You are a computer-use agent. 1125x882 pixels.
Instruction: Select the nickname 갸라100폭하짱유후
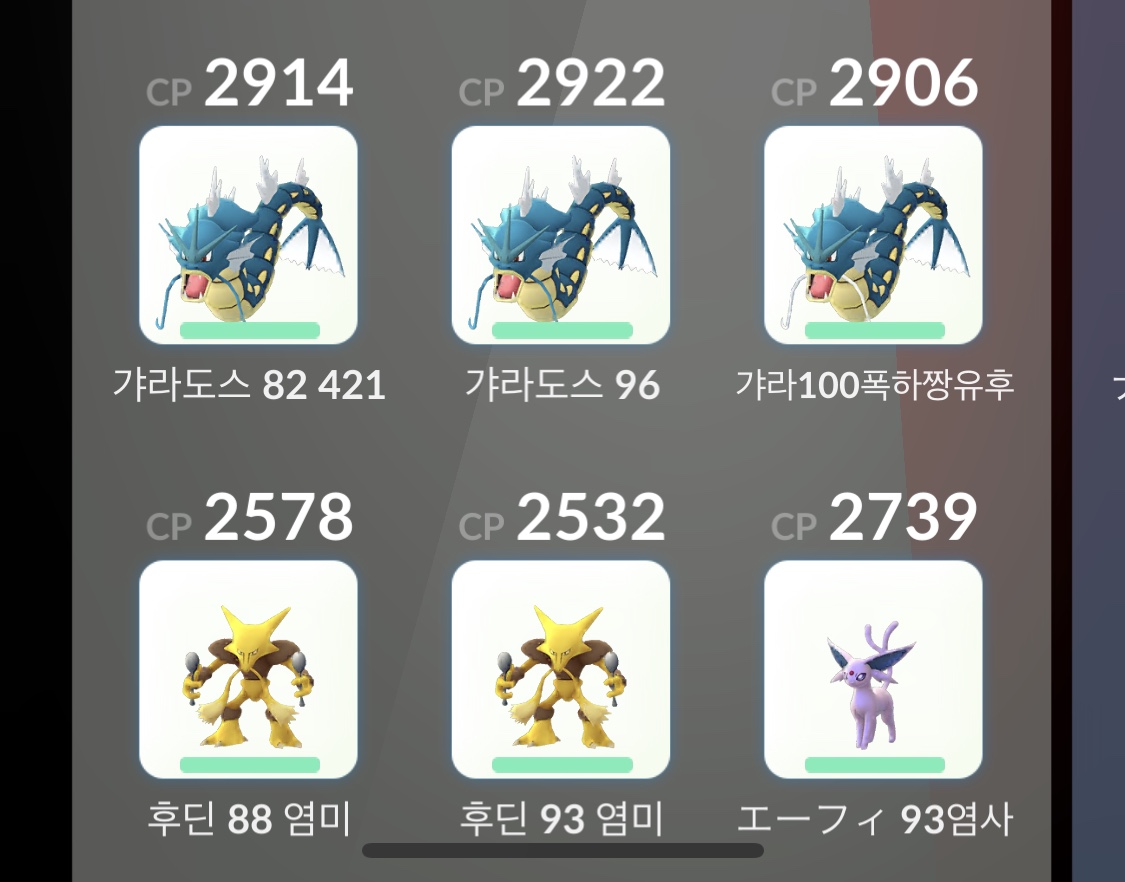[x=874, y=385]
